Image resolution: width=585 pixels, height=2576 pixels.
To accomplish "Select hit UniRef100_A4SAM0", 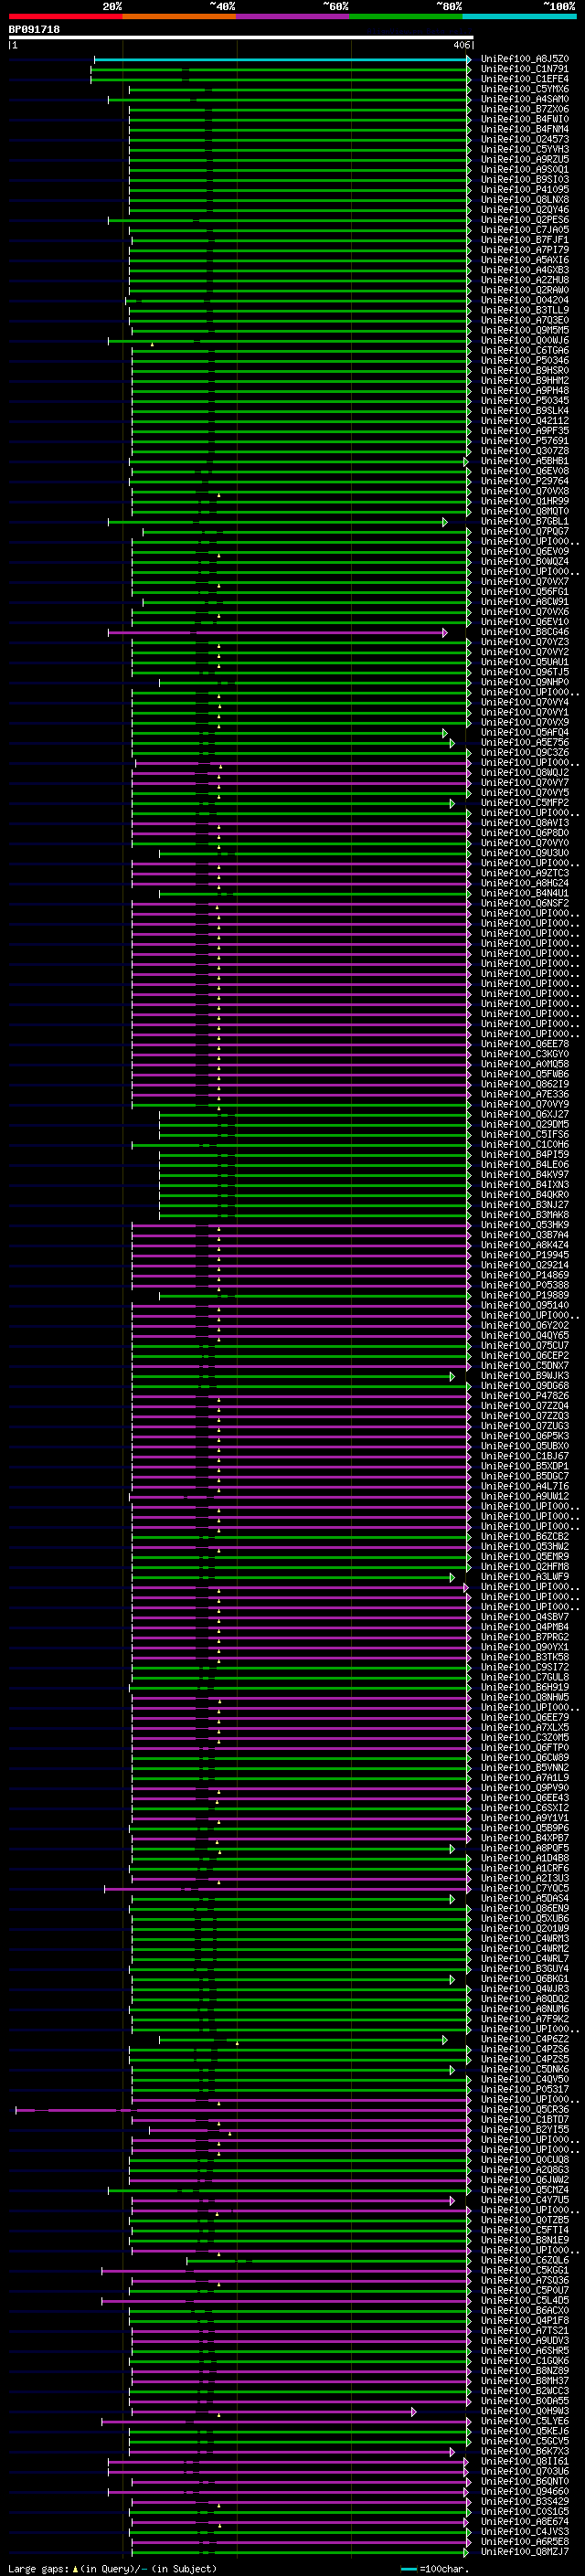I will tap(525, 99).
